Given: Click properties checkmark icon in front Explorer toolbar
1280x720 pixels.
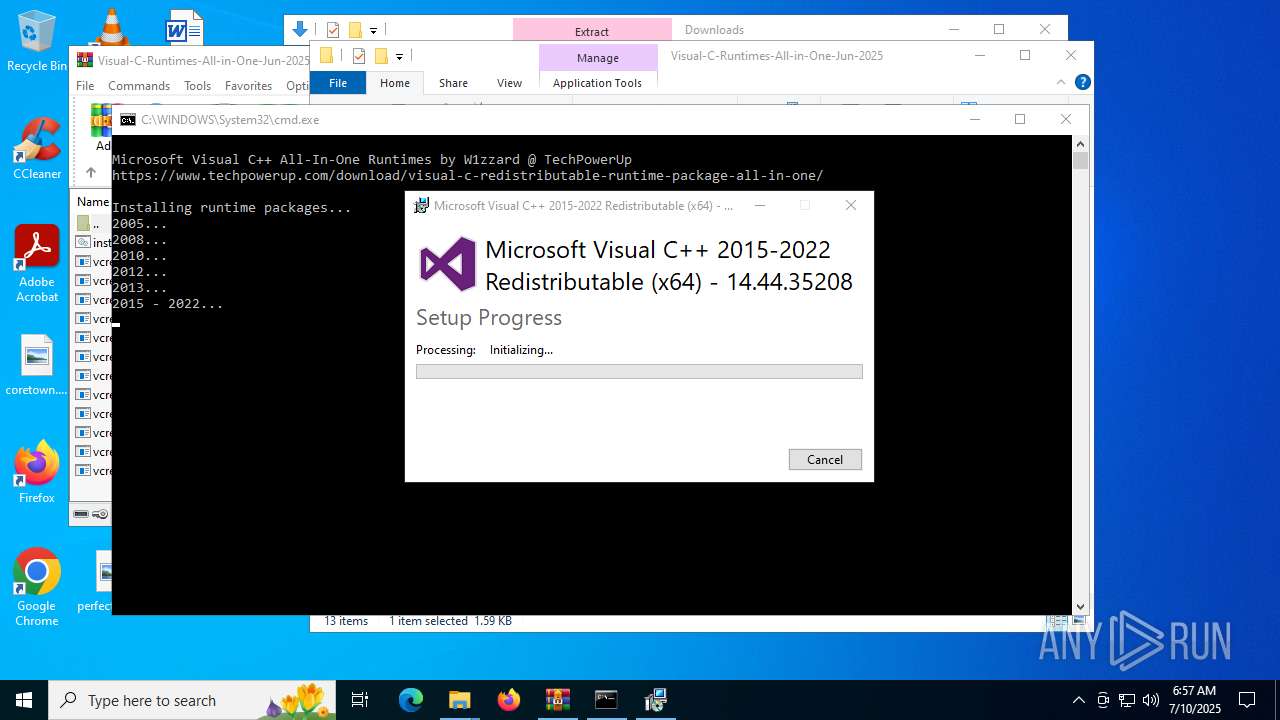Looking at the screenshot, I should (x=358, y=56).
